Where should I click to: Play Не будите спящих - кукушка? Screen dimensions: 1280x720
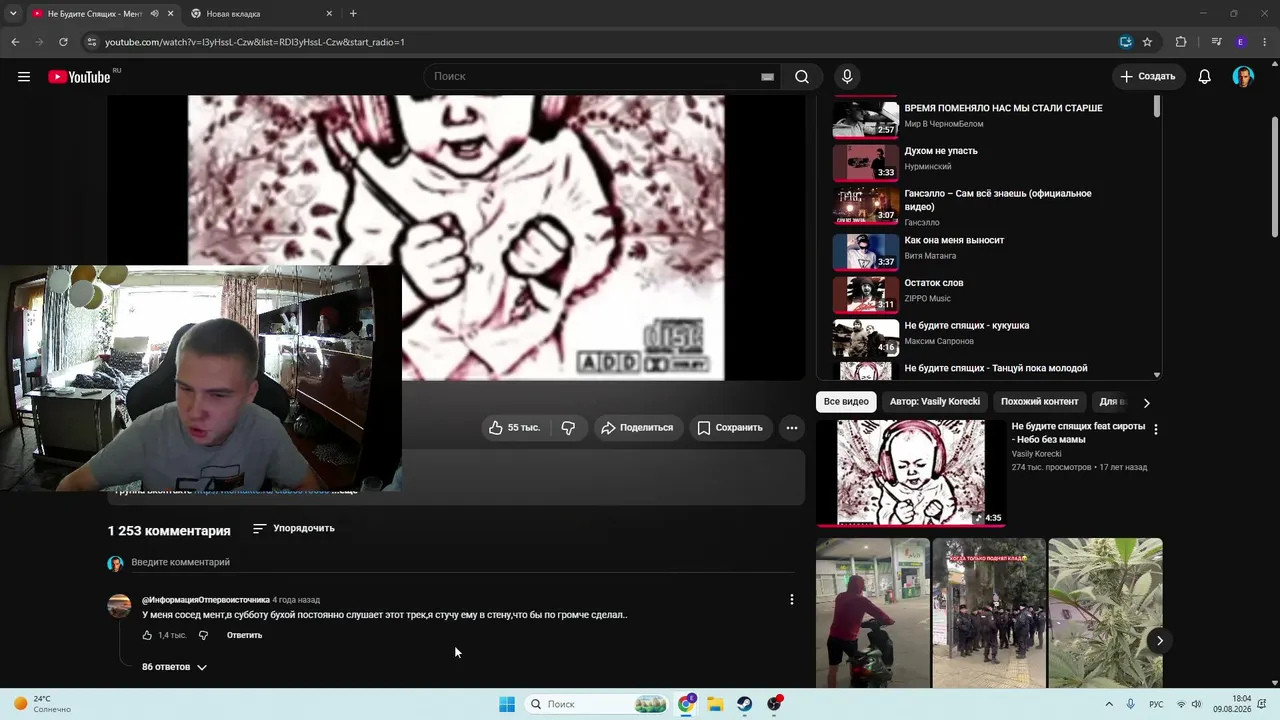(966, 326)
